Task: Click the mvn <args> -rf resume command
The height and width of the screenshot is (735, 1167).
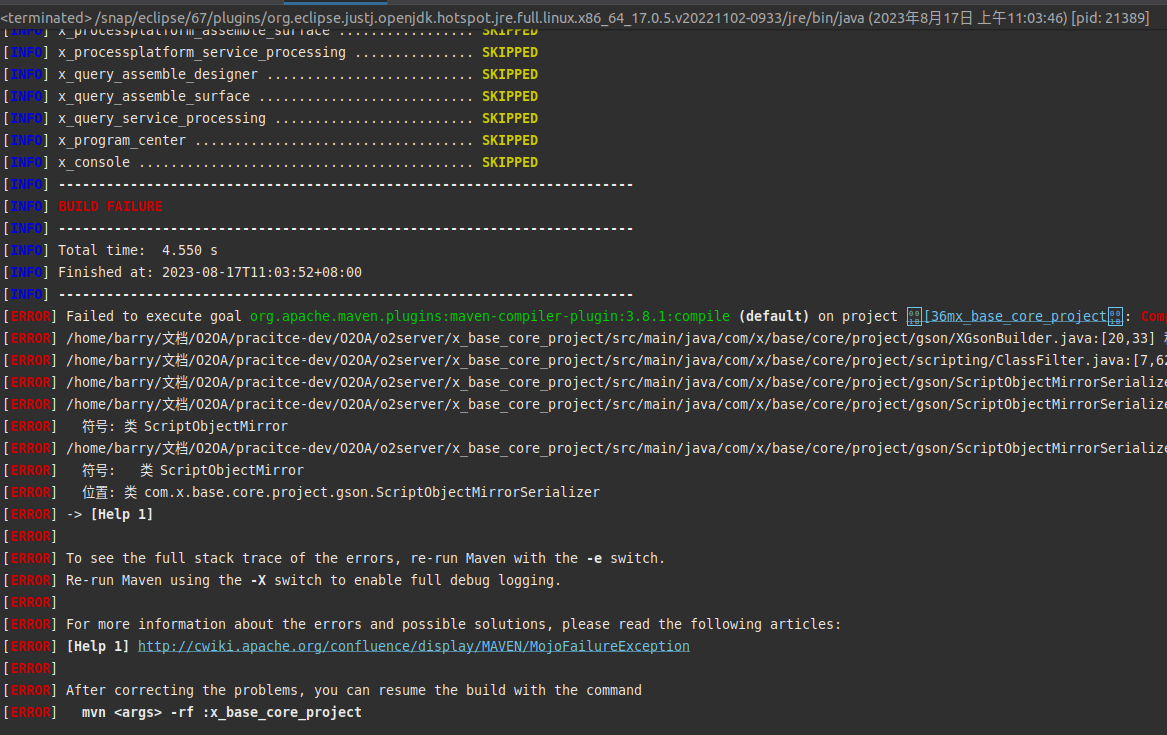Action: pyautogui.click(x=221, y=712)
